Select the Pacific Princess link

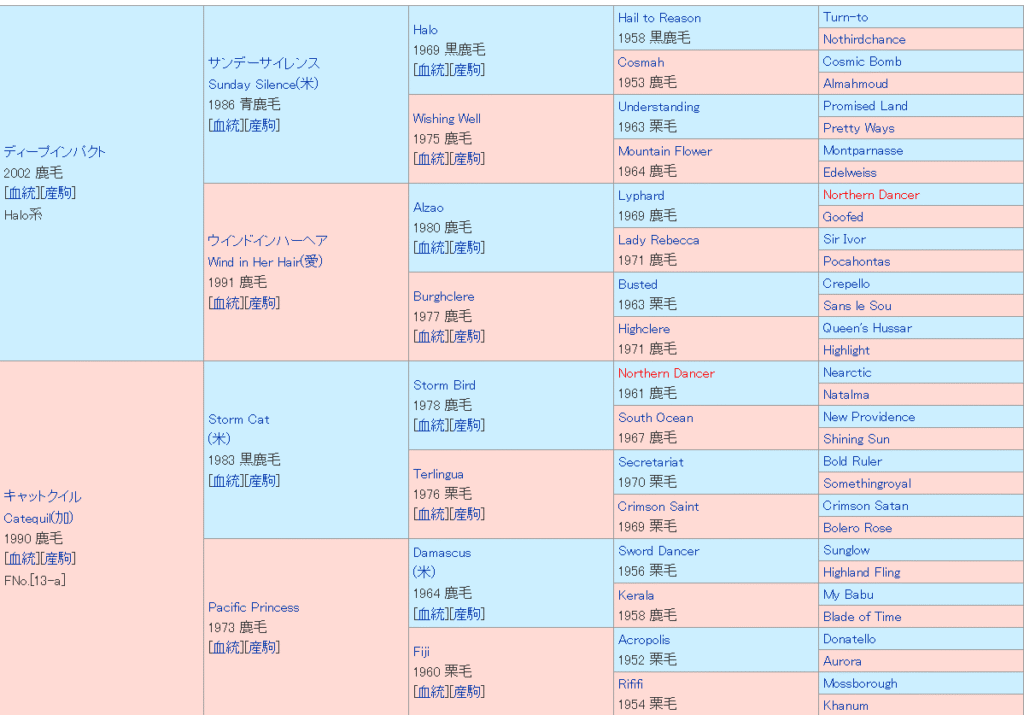[x=253, y=607]
